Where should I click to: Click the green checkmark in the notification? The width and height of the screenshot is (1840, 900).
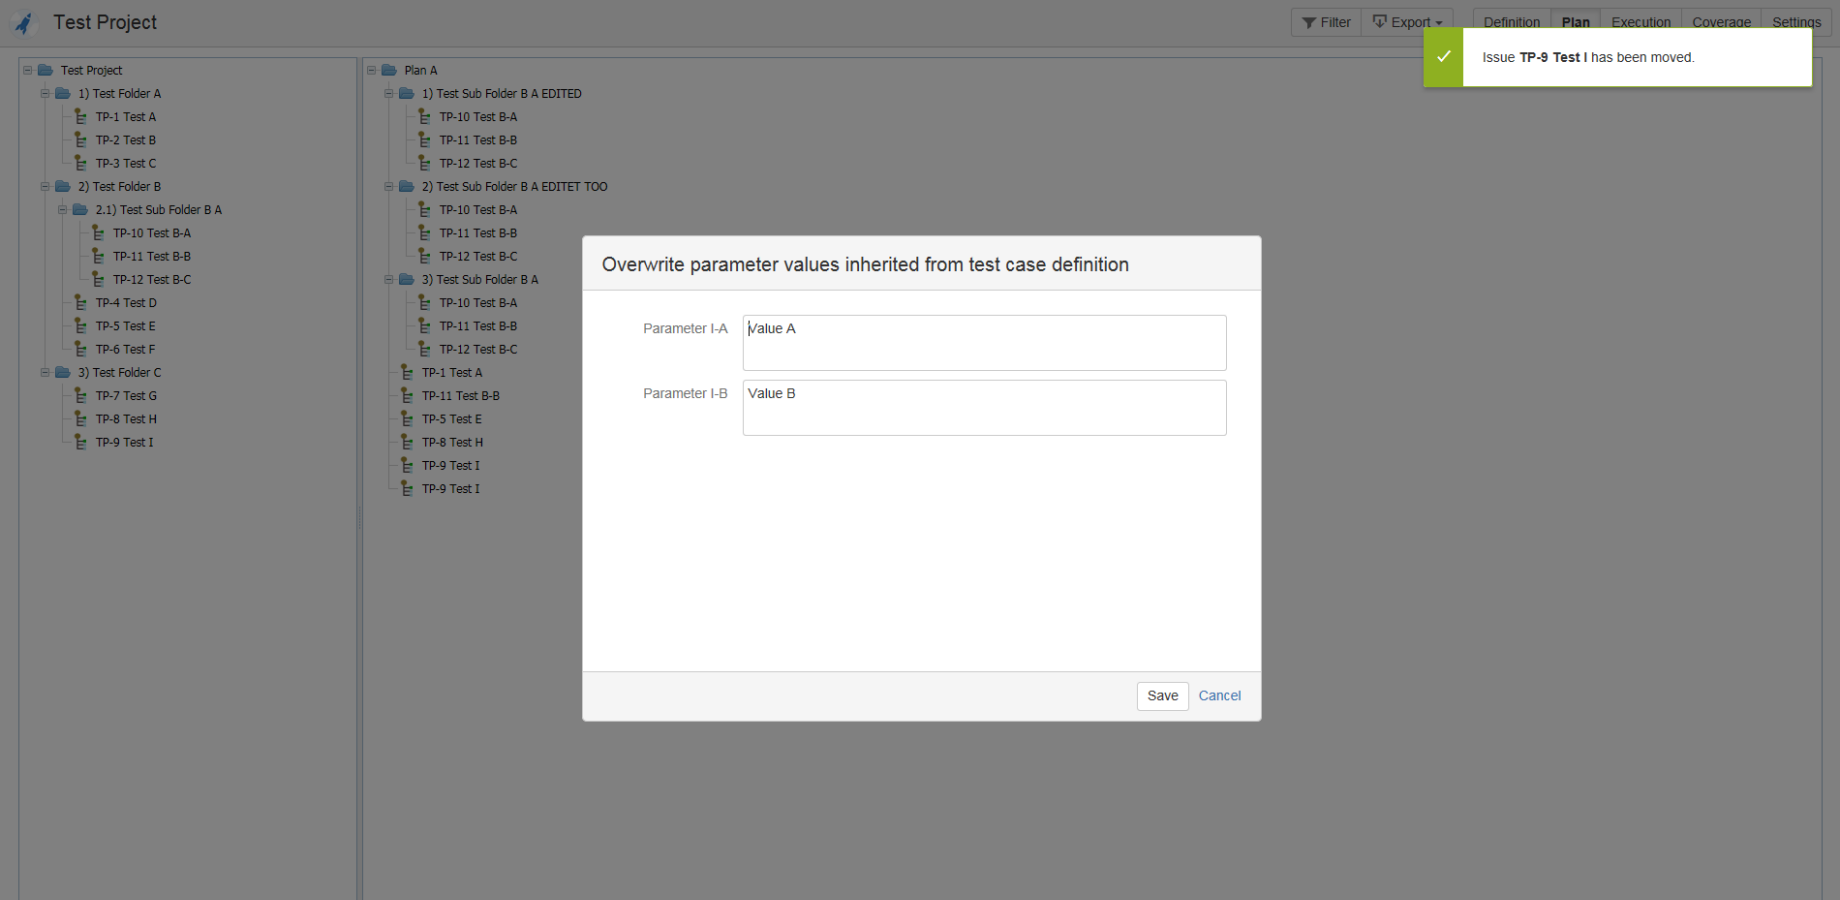[x=1443, y=57]
